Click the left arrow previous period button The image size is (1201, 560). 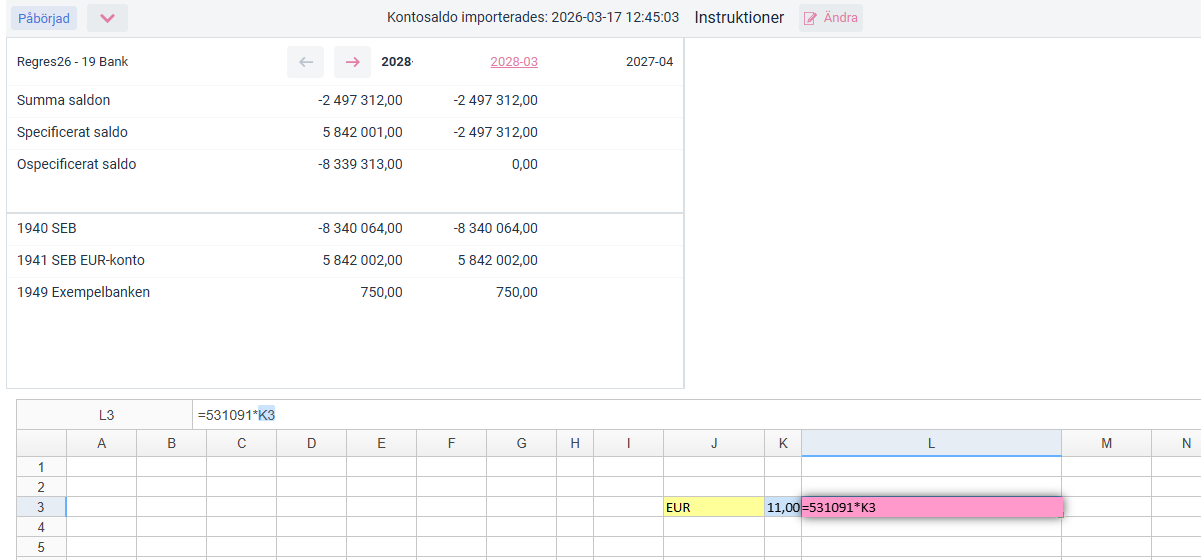(x=305, y=62)
